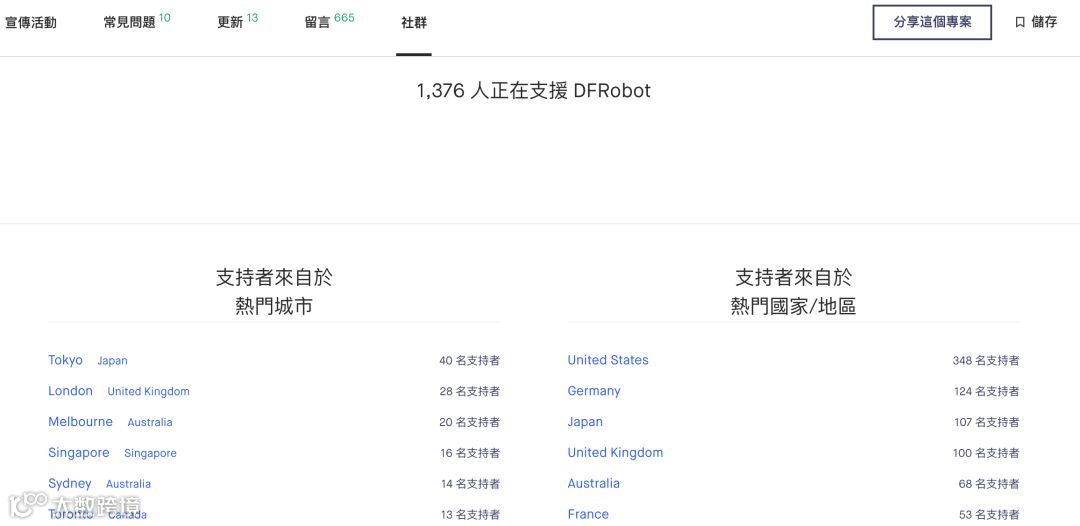Click the 68 名支持者 Australia count
The image size is (1080, 526).
tap(989, 485)
